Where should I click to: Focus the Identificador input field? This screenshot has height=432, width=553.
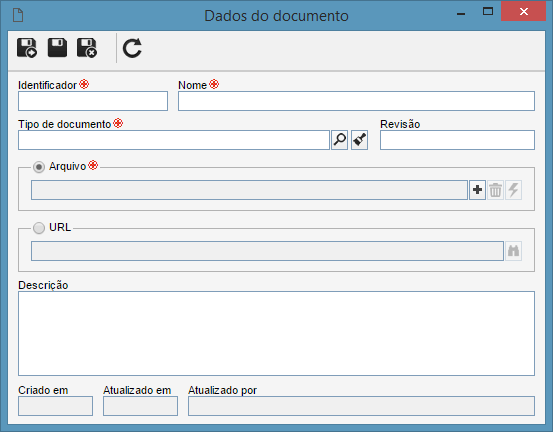[x=93, y=101]
